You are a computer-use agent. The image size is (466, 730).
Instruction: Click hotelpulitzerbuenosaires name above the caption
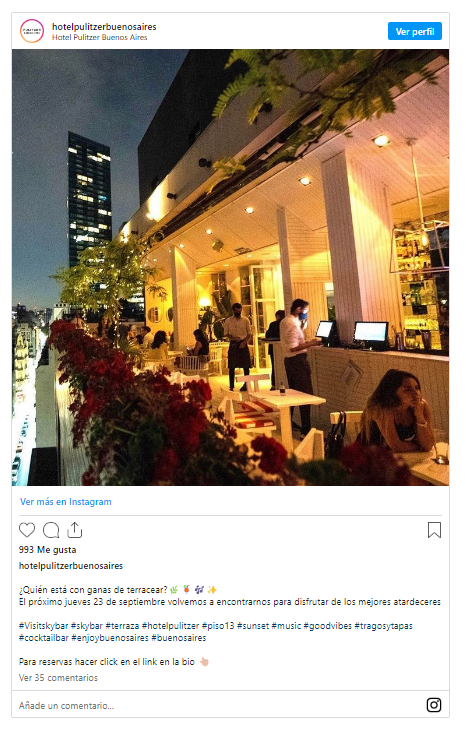[x=71, y=566]
